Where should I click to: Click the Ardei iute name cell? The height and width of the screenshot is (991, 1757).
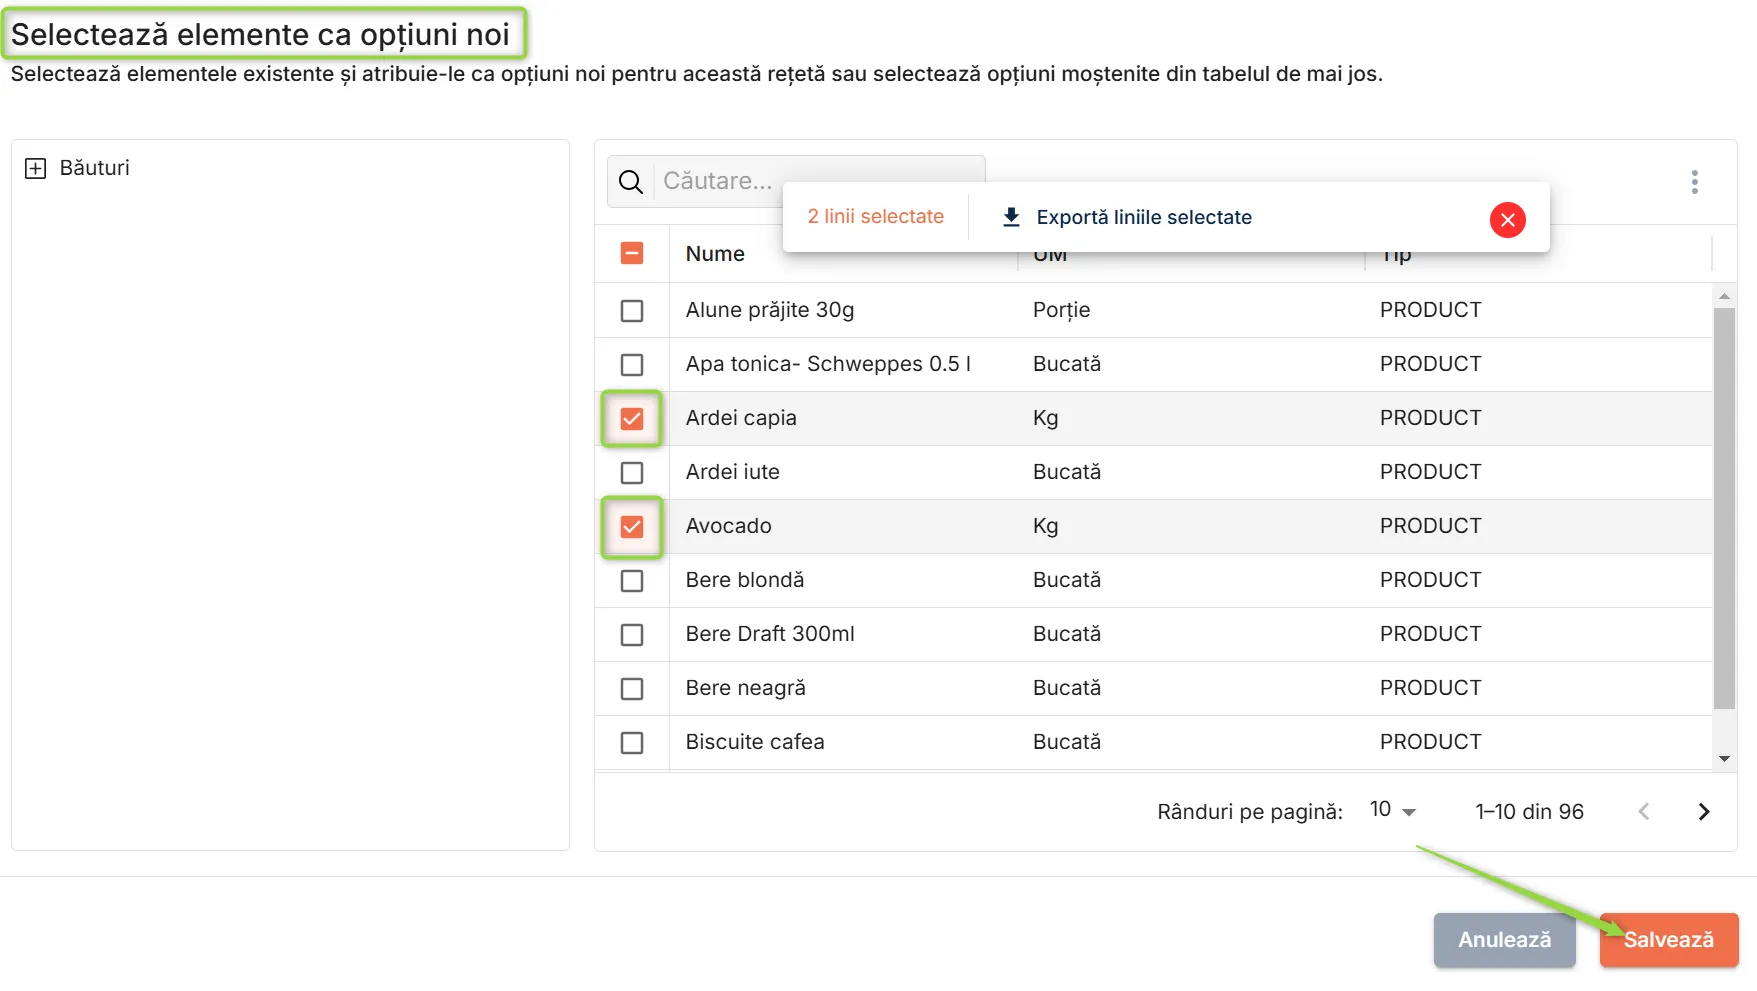point(733,472)
